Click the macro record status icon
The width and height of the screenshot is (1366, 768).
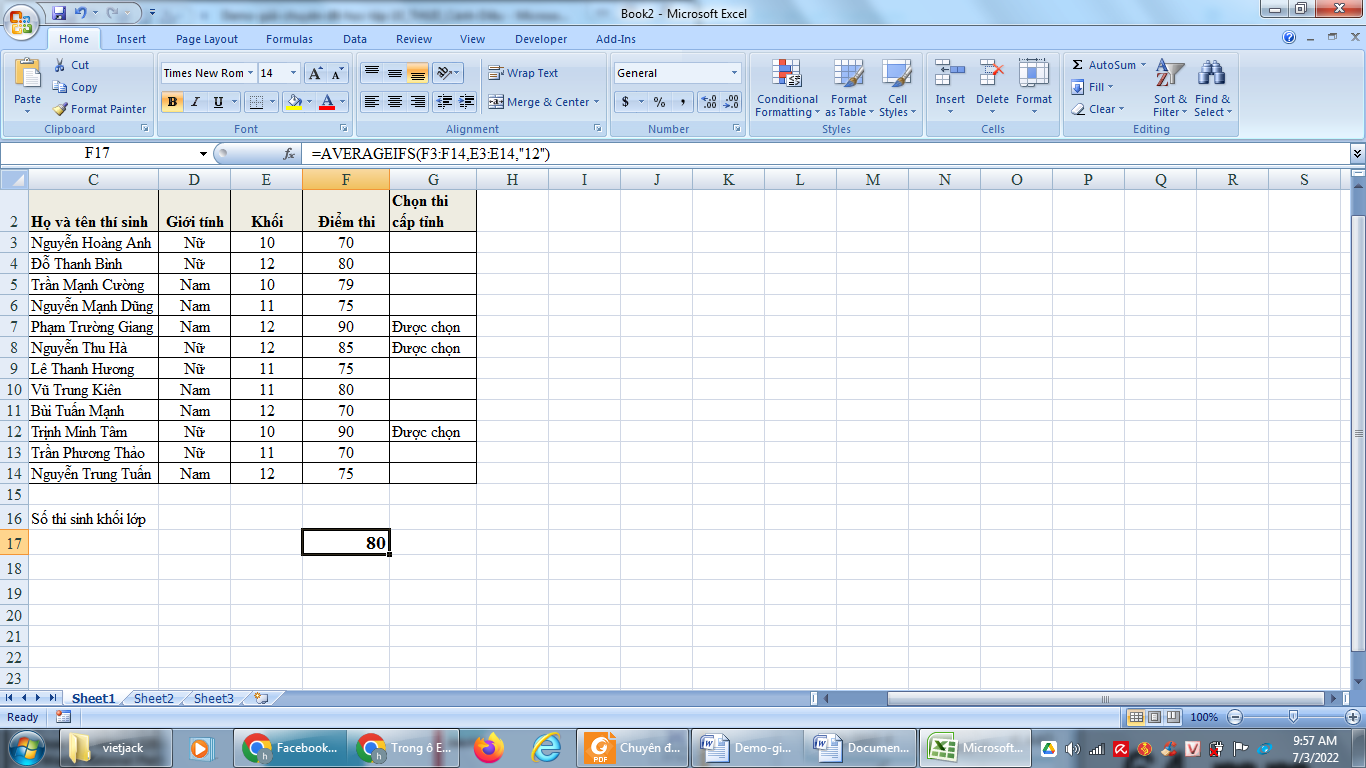(x=63, y=717)
